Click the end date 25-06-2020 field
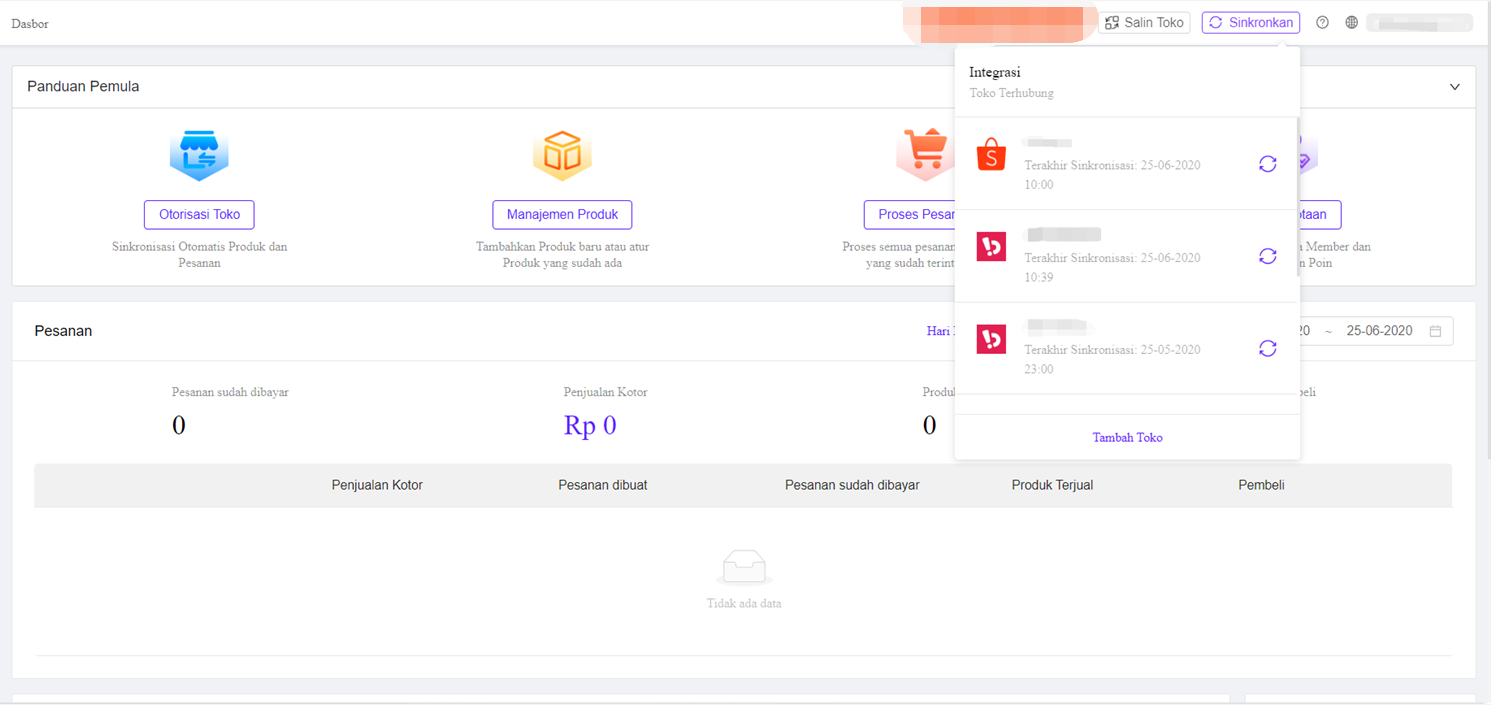1491x705 pixels. [x=1379, y=331]
